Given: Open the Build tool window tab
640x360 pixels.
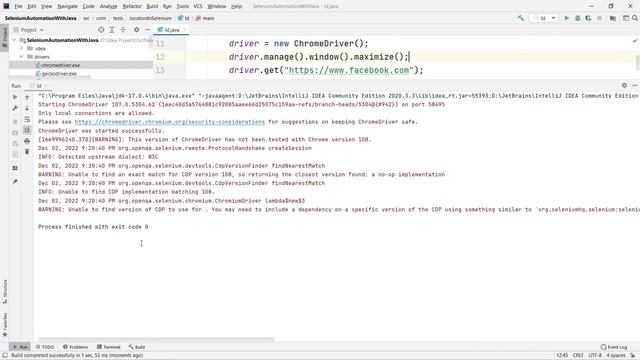Looking at the screenshot, I should tap(137, 347).
